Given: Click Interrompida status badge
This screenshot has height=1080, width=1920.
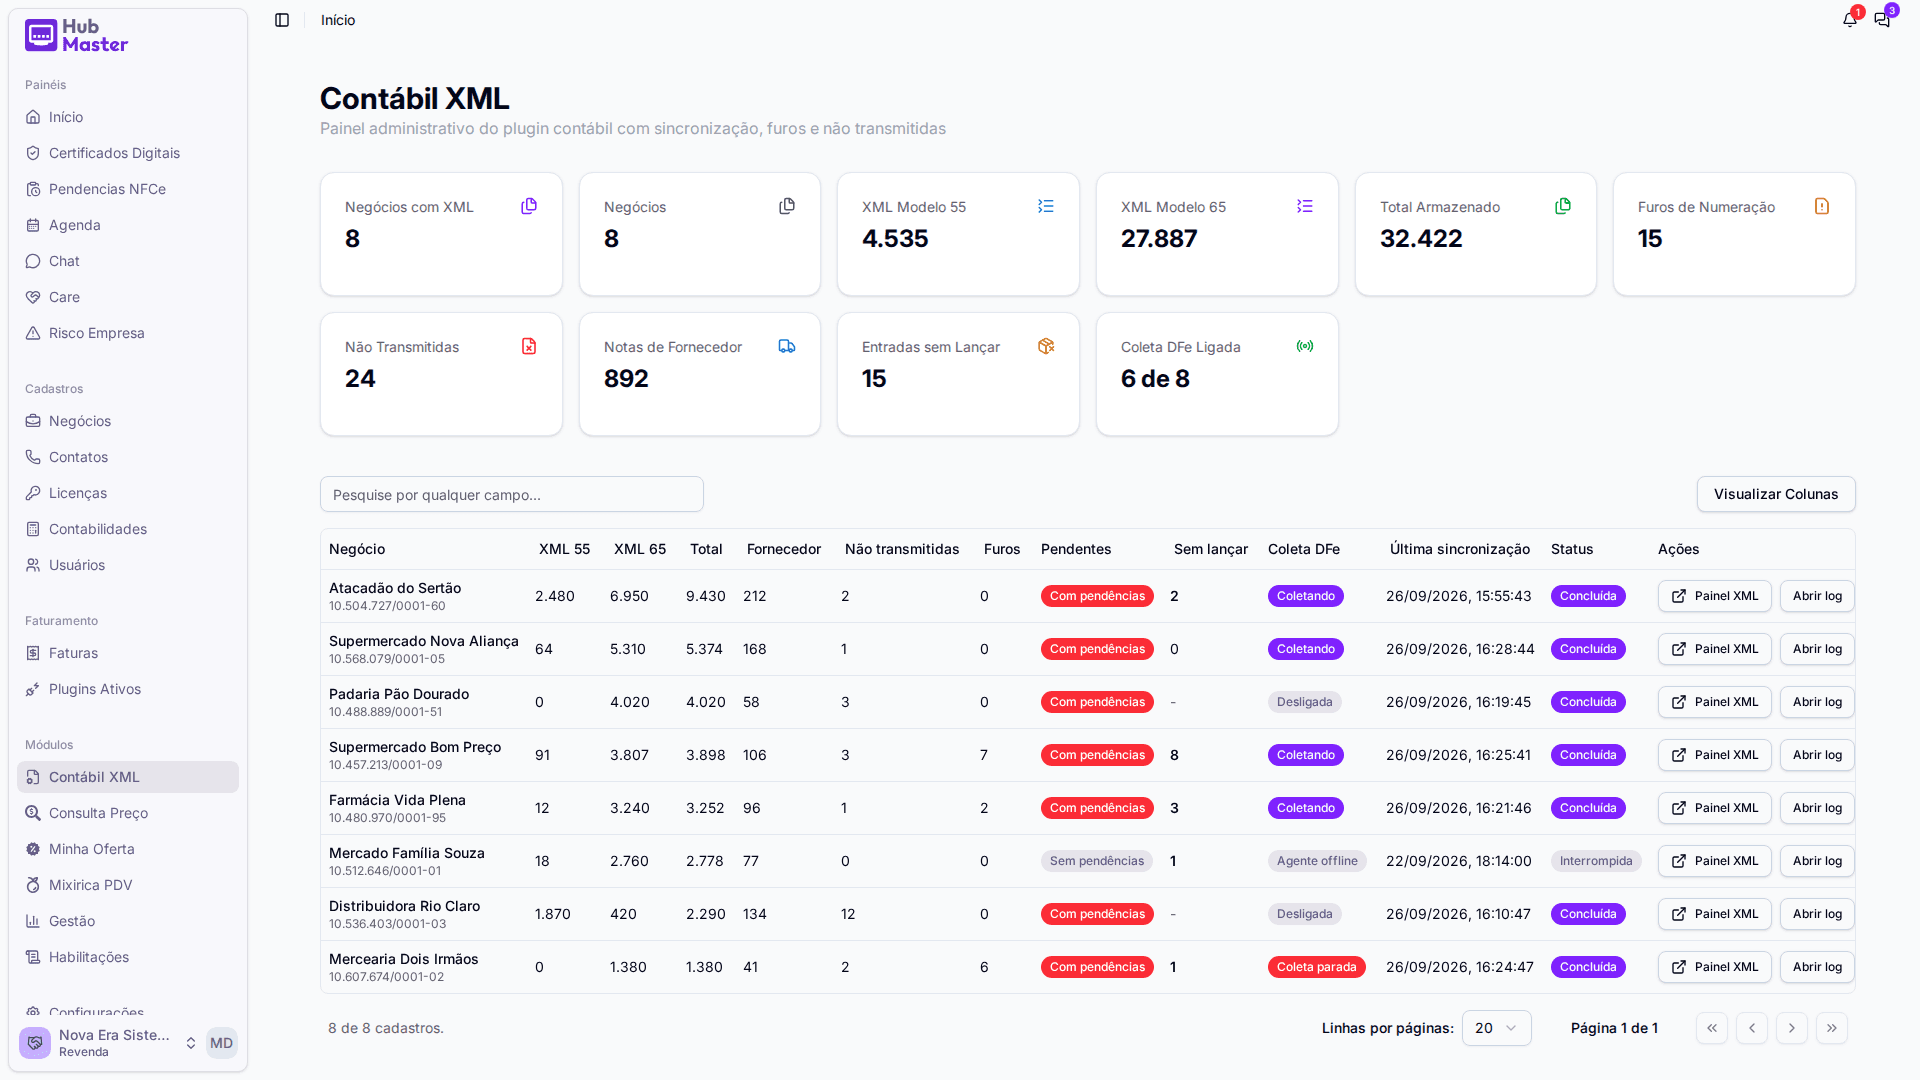Looking at the screenshot, I should (x=1596, y=861).
